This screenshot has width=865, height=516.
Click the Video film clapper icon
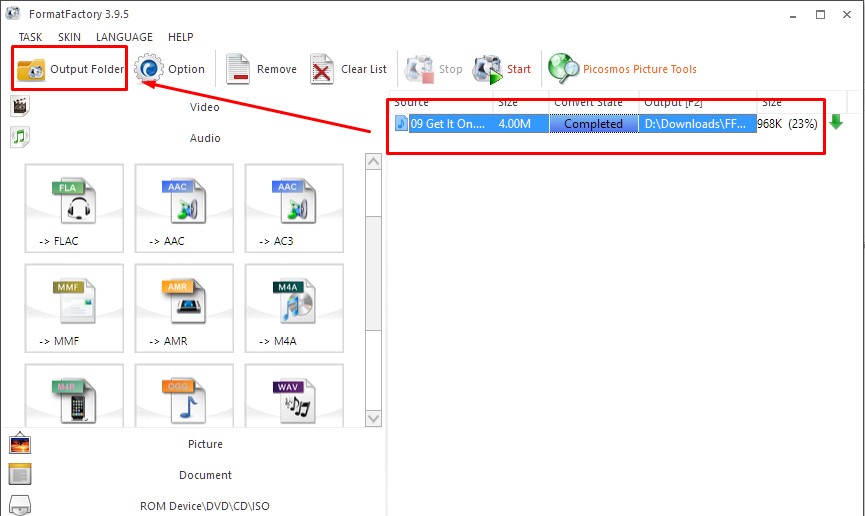click(x=20, y=106)
